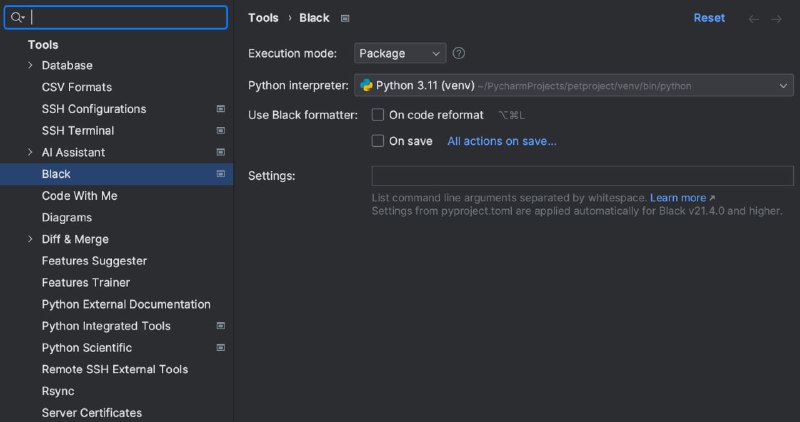Enable Black on code reformat
The width and height of the screenshot is (800, 422).
378,115
